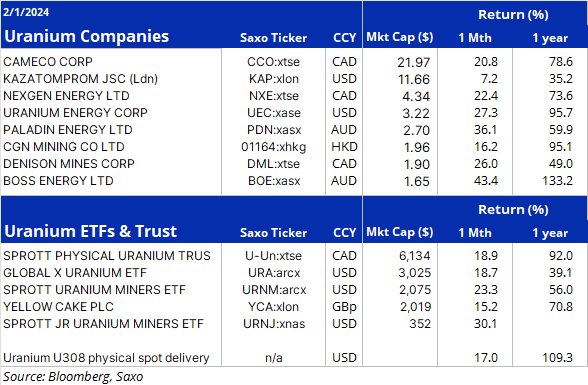This screenshot has height=385, width=588.
Task: Click the YELLOW CAKE PLC name cell
Action: point(58,307)
